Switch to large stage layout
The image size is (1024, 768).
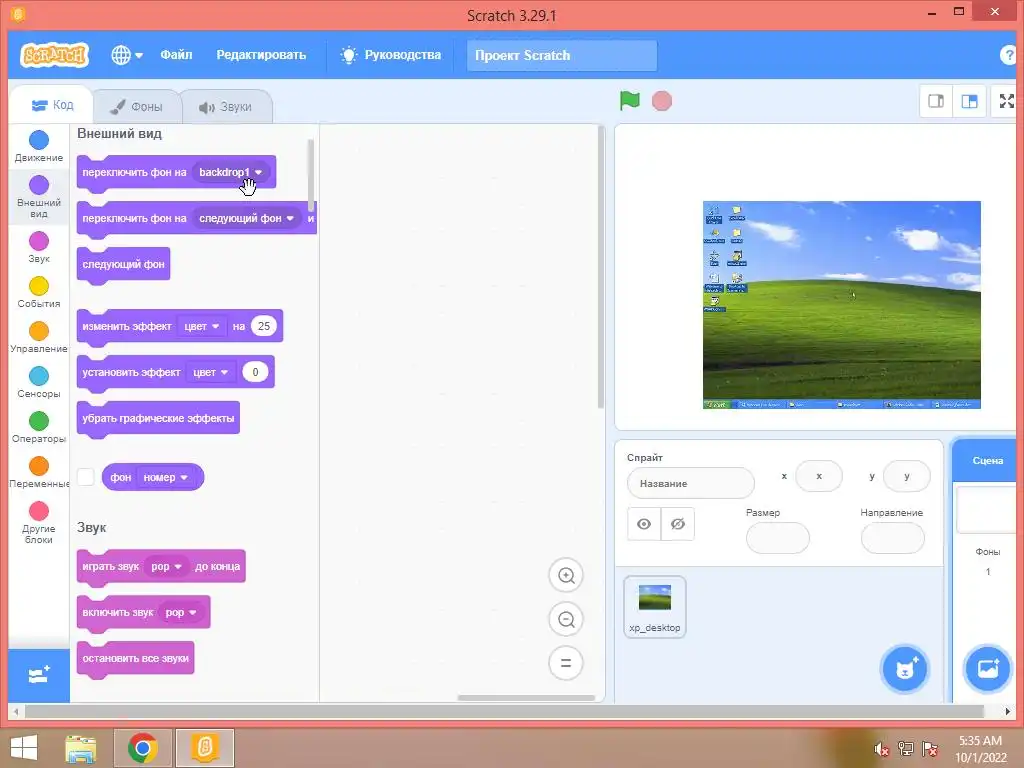970,101
